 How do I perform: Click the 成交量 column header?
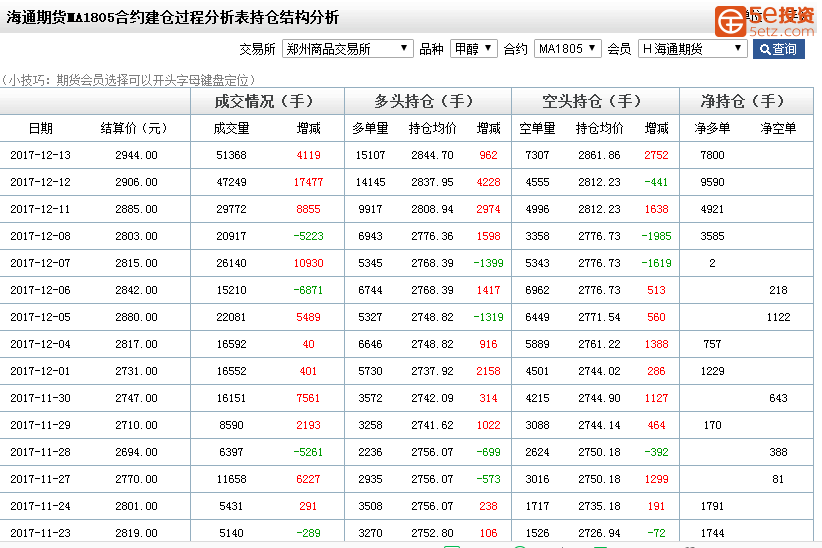point(231,128)
